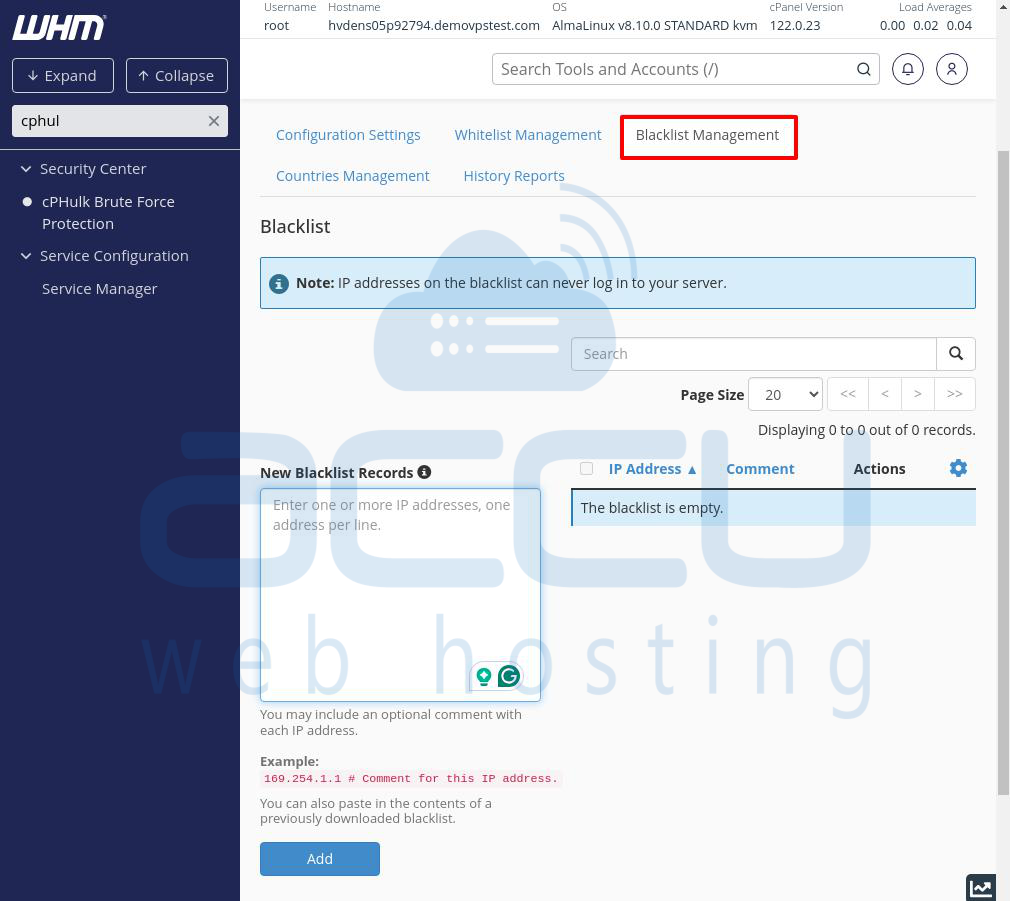Click the WHM logo

[59, 28]
